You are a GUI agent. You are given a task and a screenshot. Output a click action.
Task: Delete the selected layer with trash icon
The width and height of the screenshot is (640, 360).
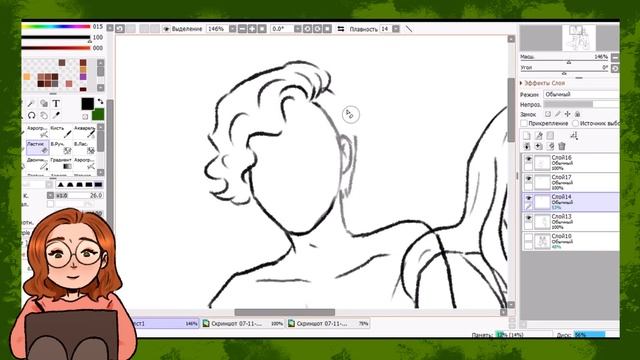tap(562, 146)
